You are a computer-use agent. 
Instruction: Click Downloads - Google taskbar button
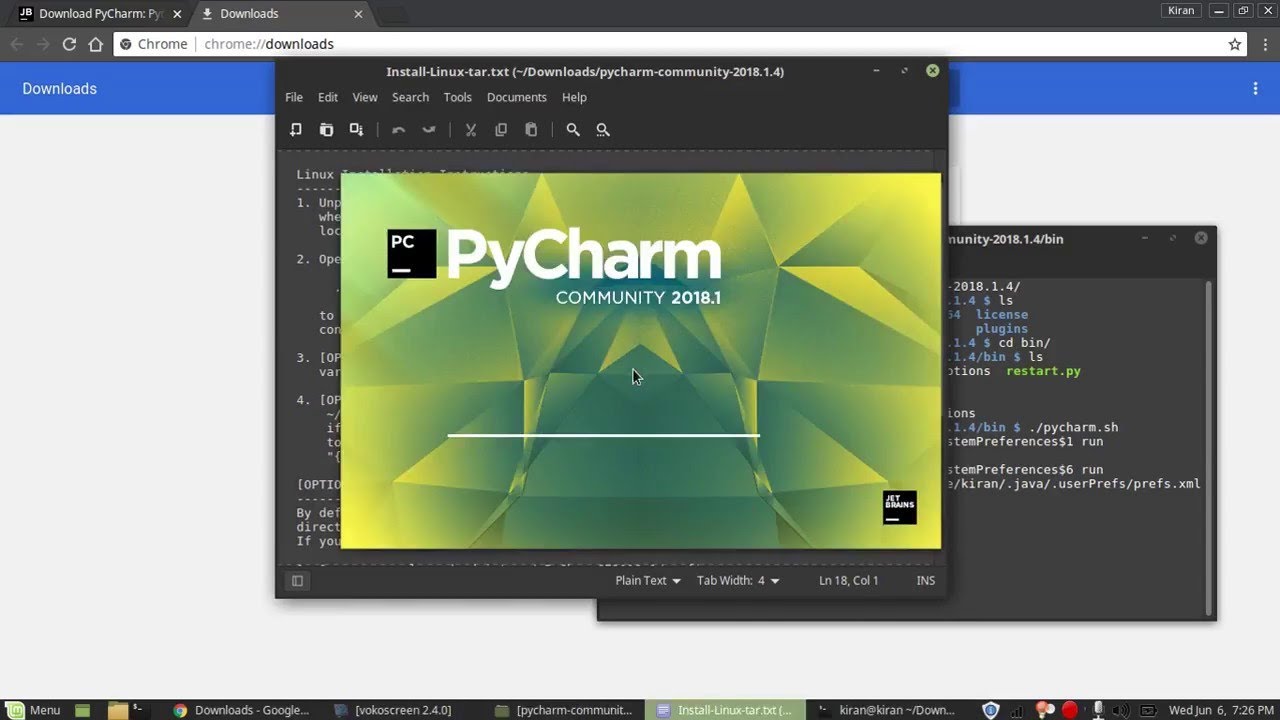242,710
